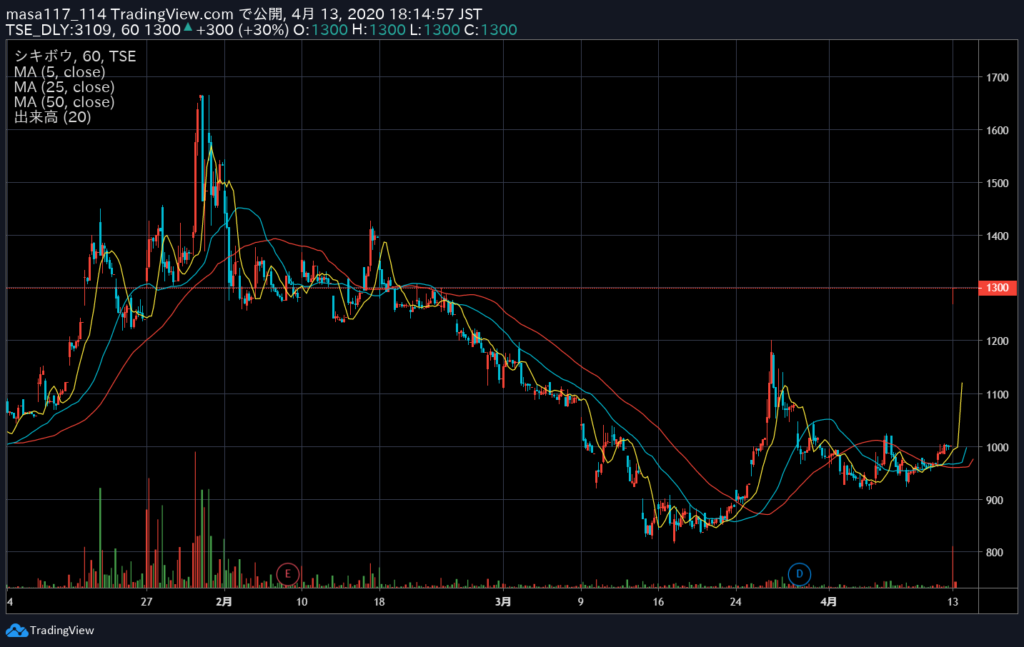Screen dimensions: 1024x647
Task: Click the dividend D marker
Action: (x=799, y=574)
